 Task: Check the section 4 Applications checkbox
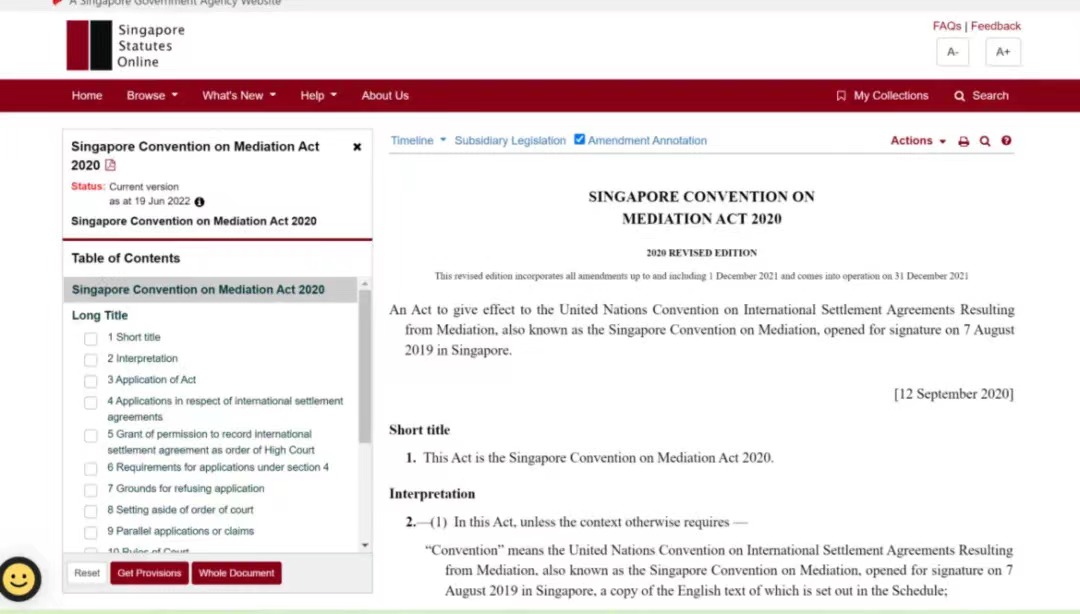(x=90, y=402)
